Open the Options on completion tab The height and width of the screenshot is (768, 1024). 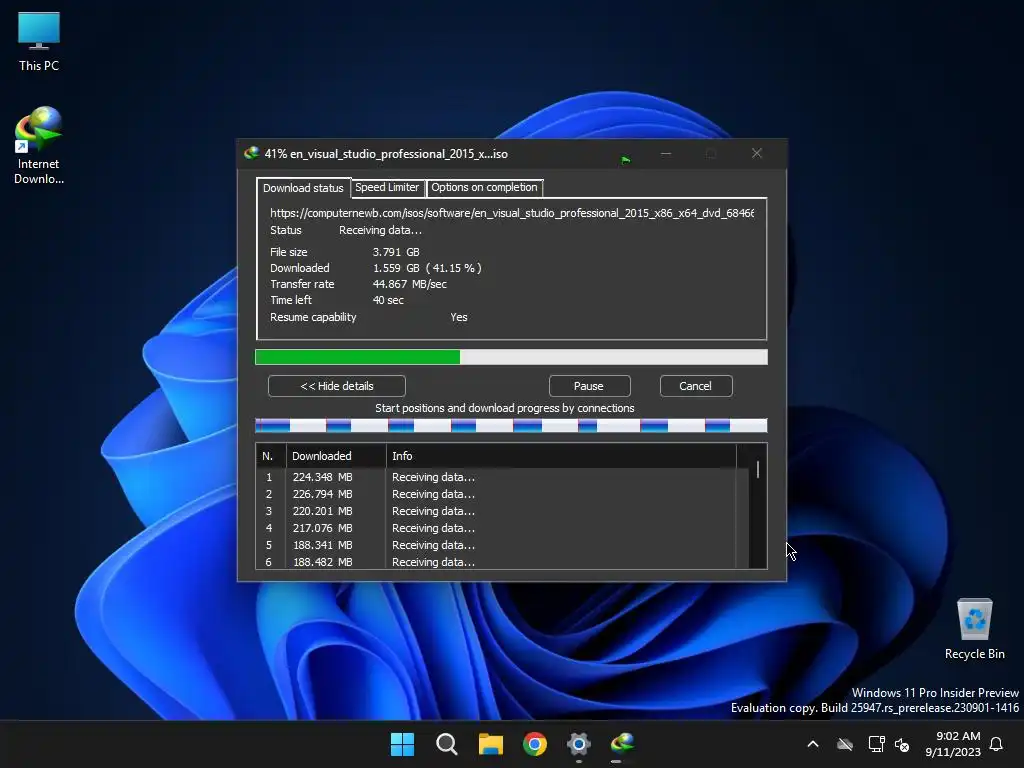[484, 187]
